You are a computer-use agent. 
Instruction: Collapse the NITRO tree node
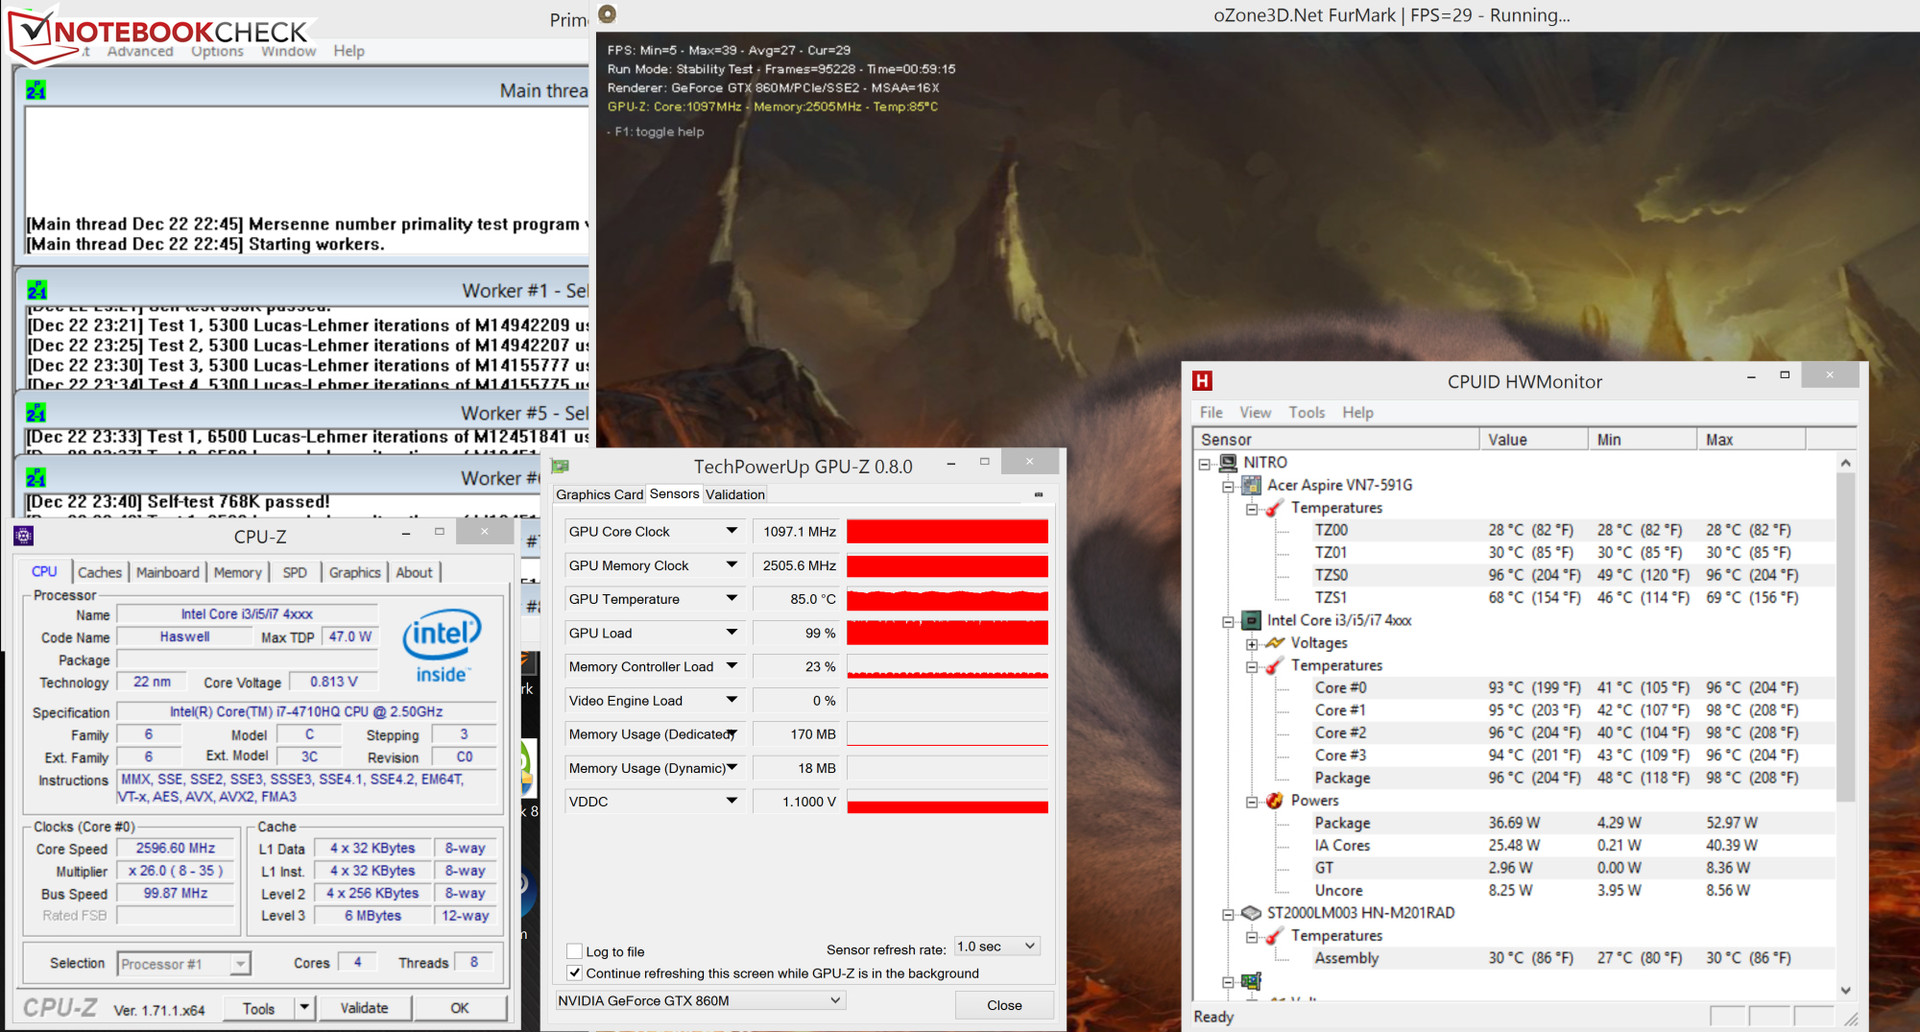click(1205, 463)
